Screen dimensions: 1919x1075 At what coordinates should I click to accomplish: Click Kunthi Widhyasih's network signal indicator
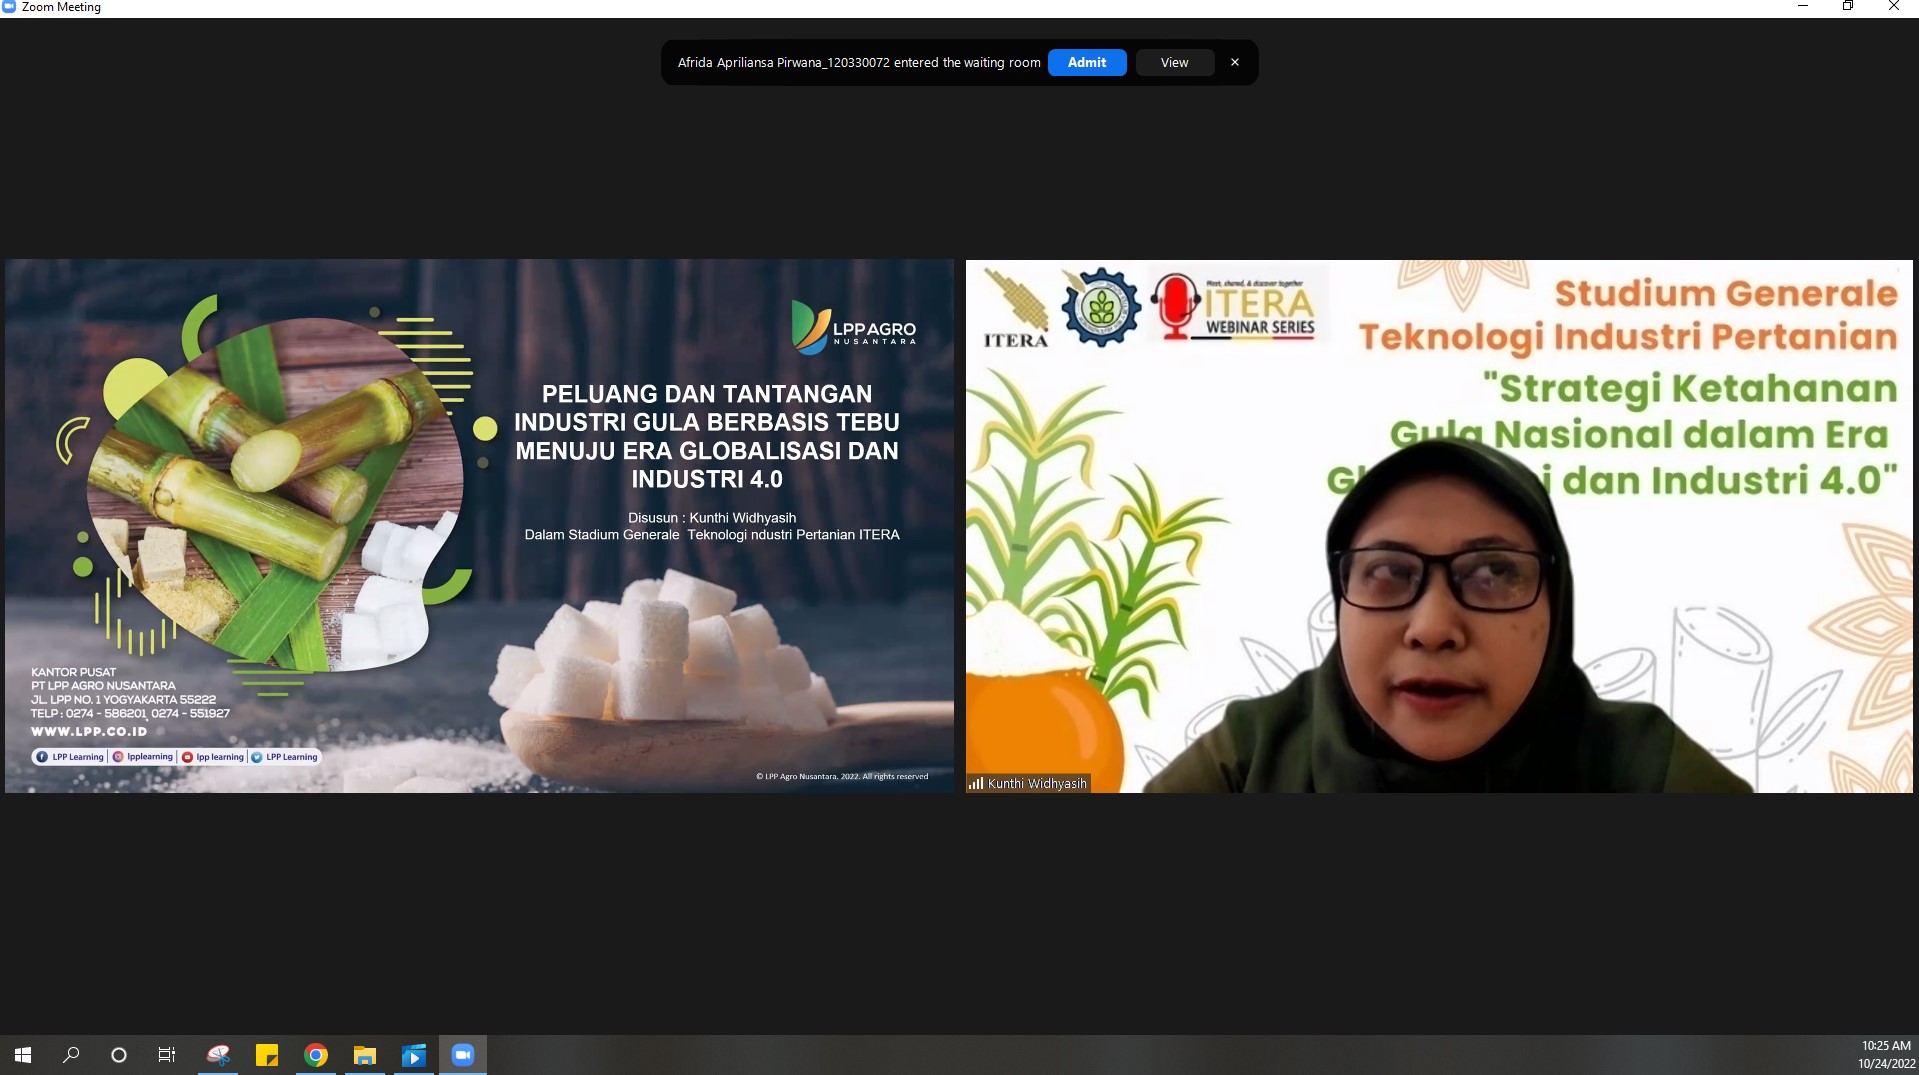pyautogui.click(x=976, y=784)
